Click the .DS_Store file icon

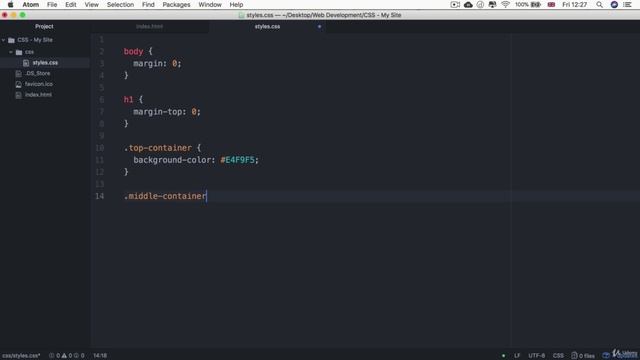pos(18,73)
